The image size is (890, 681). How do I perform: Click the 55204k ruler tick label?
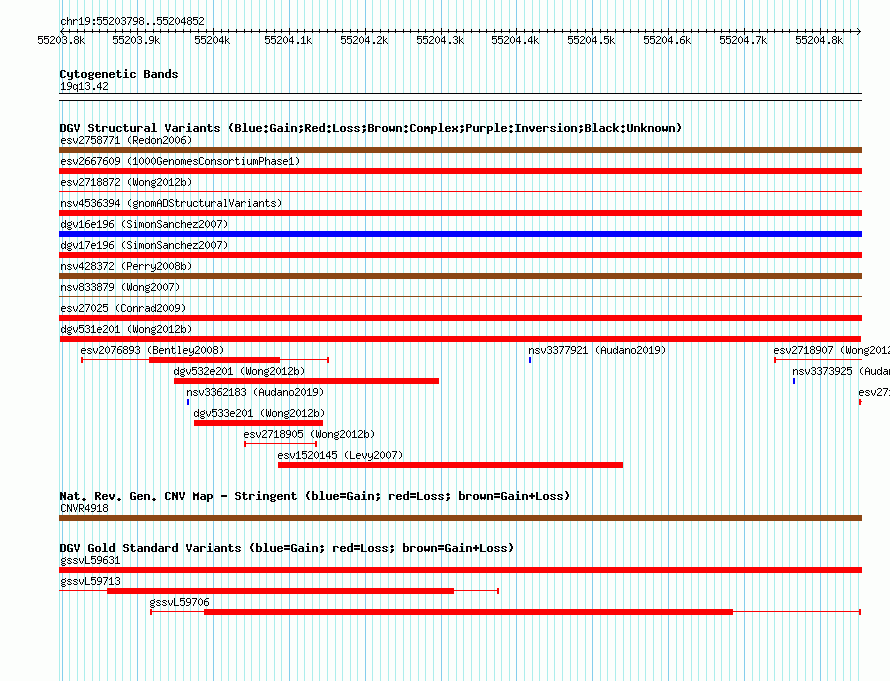[212, 40]
